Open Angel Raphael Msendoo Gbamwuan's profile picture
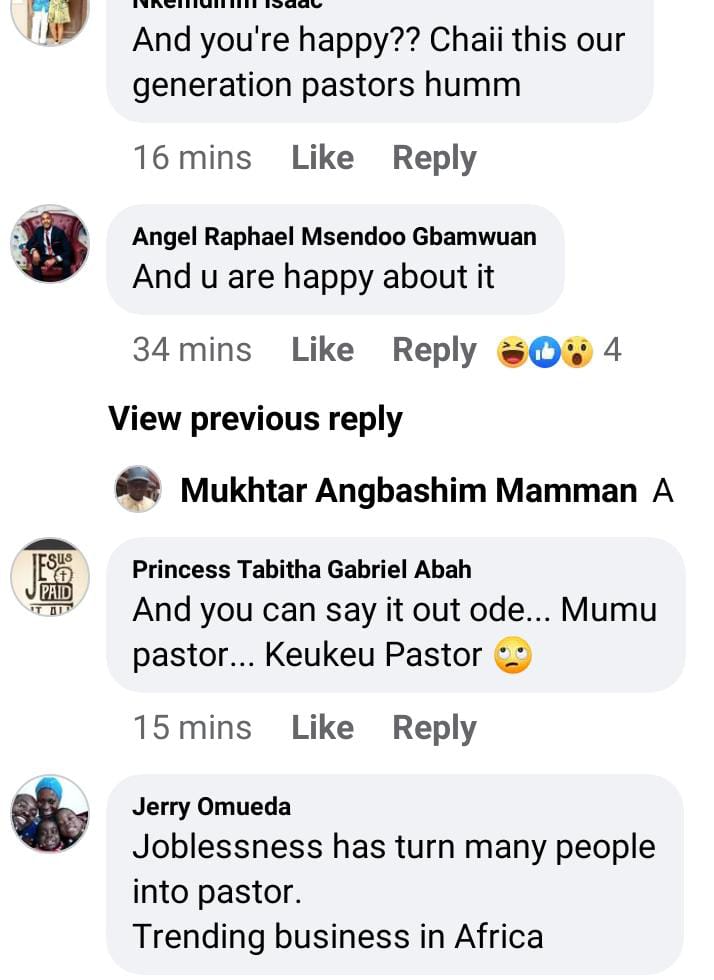 [x=50, y=244]
